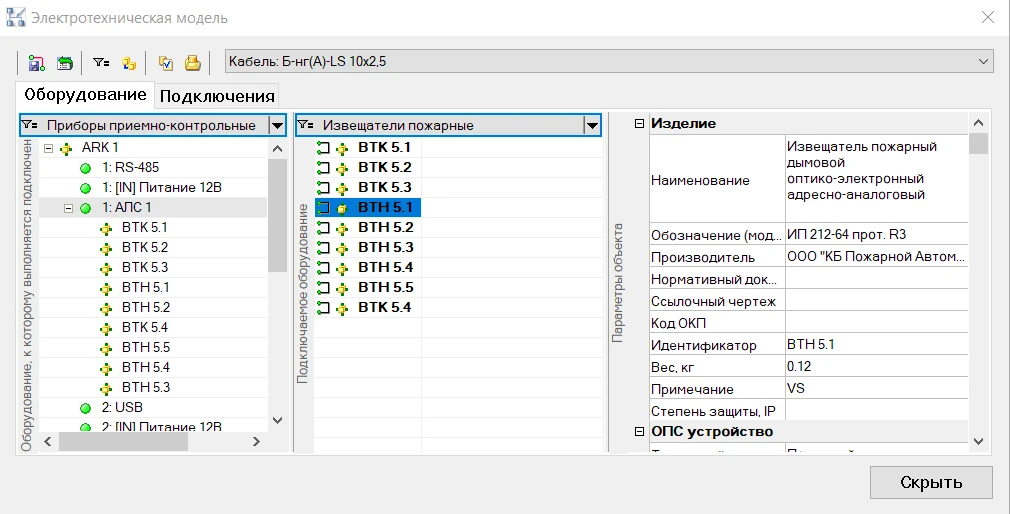Viewport: 1010px width, 514px height.
Task: Click the green port icon next to 2: USB
Action: click(86, 408)
